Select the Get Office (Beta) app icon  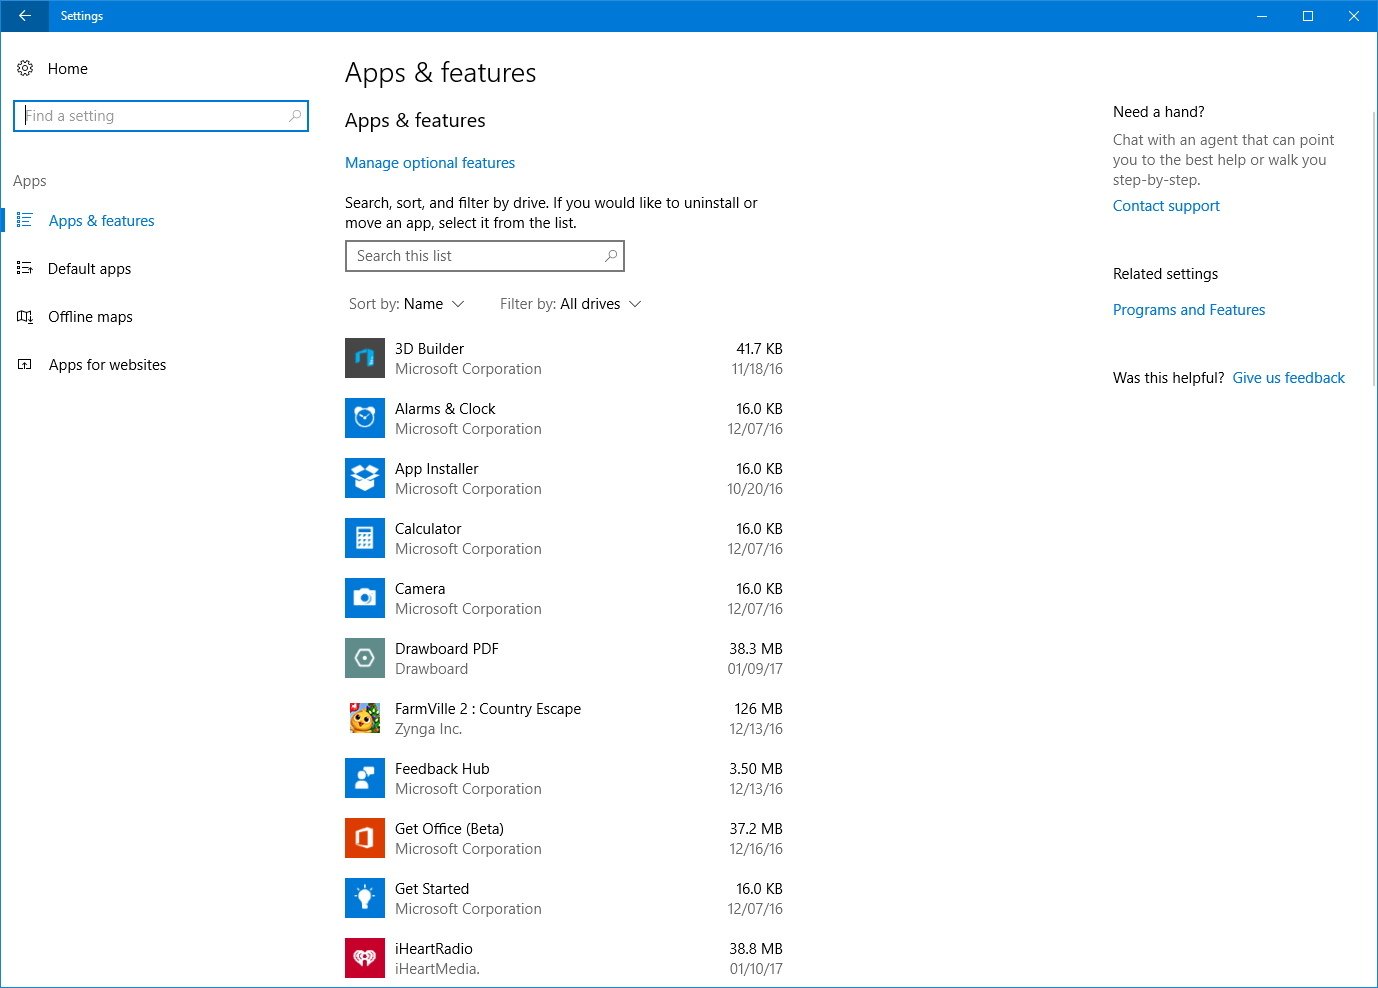point(365,838)
